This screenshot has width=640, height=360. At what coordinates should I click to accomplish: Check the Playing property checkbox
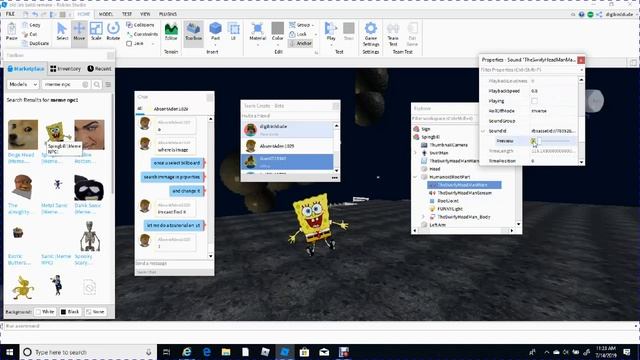click(x=534, y=101)
